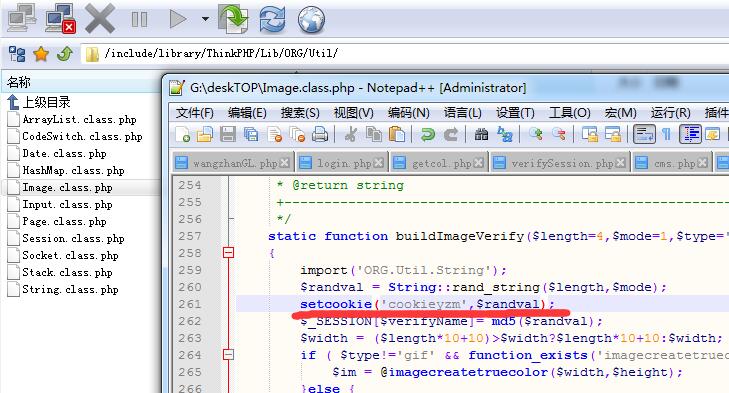Open the dropdown arrow beside play icon
The height and width of the screenshot is (393, 729).
pyautogui.click(x=205, y=19)
